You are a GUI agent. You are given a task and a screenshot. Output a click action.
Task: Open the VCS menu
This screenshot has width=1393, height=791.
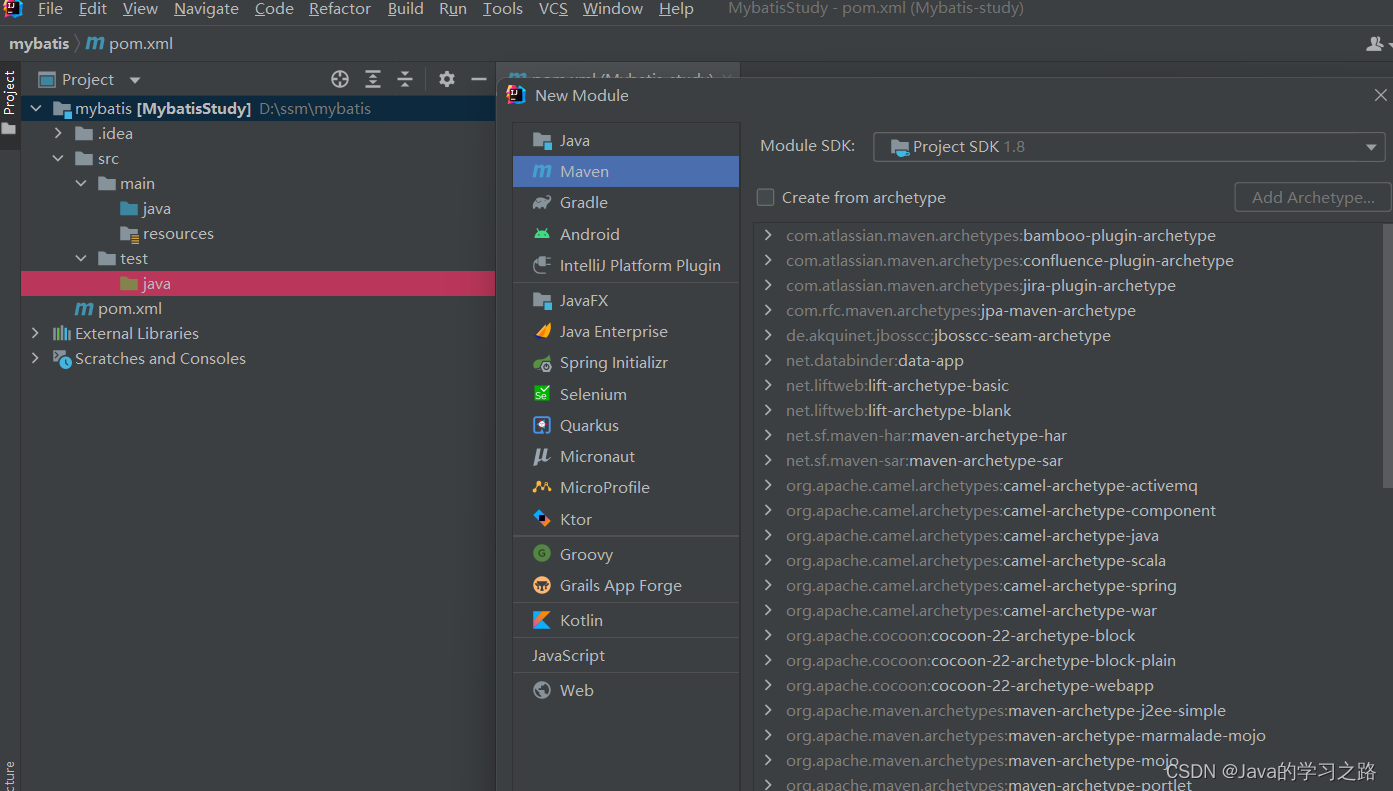point(553,9)
